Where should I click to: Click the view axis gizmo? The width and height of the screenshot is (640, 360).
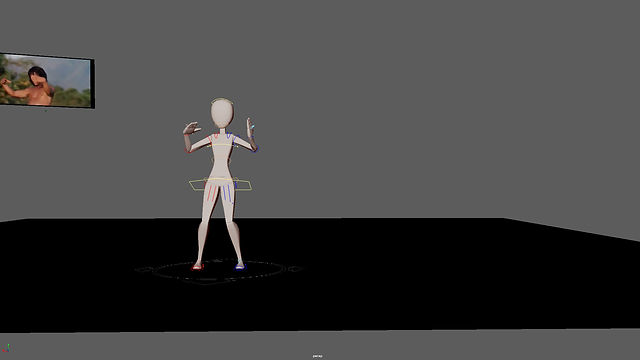click(x=6, y=348)
